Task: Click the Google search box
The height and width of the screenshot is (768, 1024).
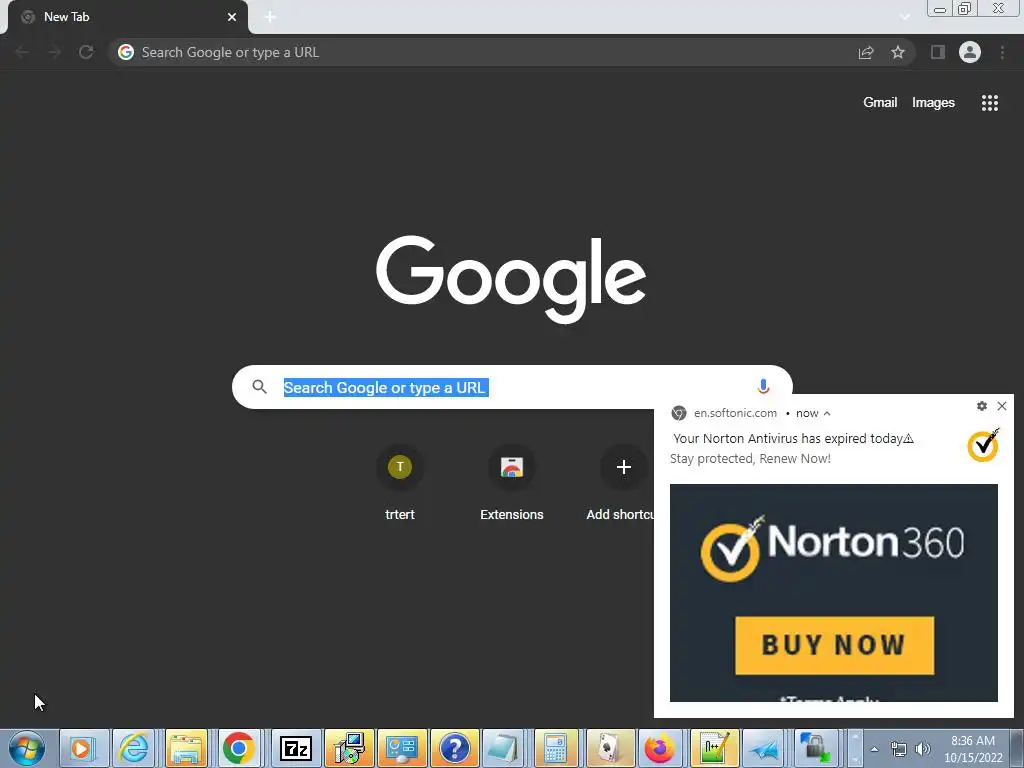Action: pos(512,387)
